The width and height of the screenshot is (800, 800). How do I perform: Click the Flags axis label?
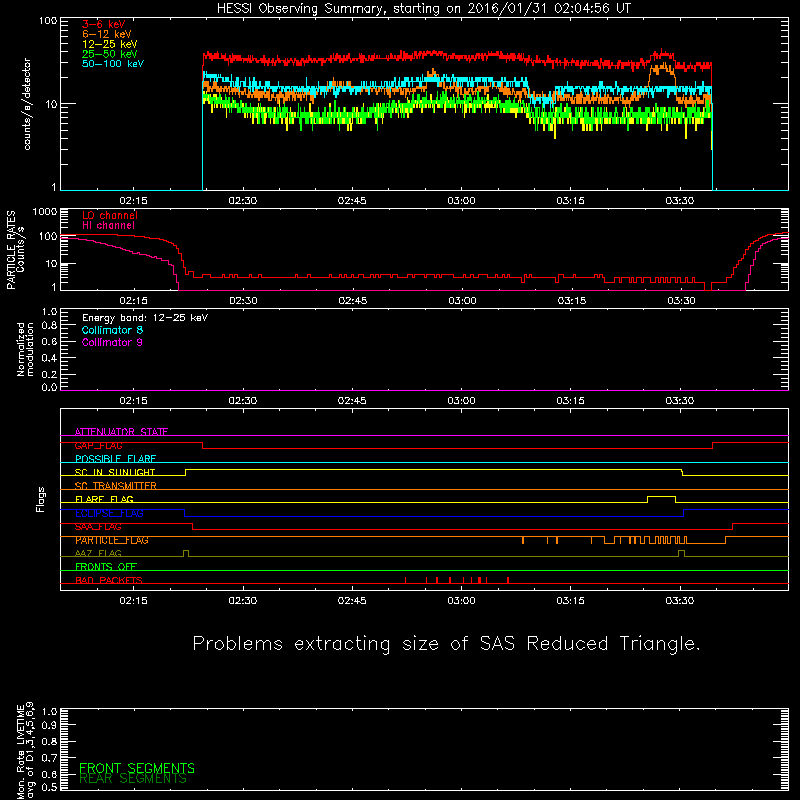[x=40, y=499]
